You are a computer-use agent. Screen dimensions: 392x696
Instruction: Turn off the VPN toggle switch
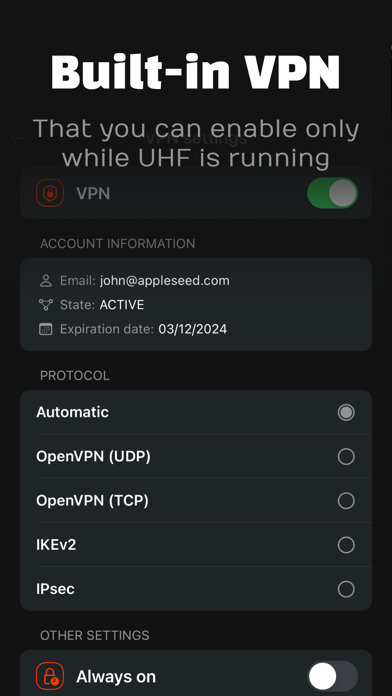coord(333,193)
